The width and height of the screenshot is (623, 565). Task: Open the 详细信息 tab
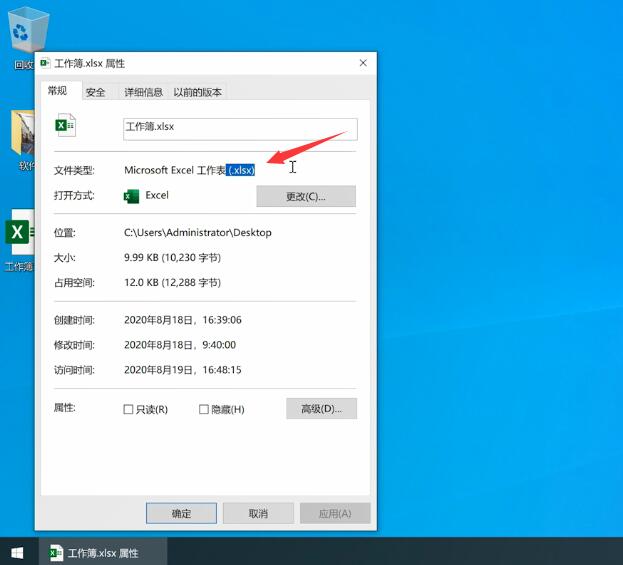pos(143,92)
